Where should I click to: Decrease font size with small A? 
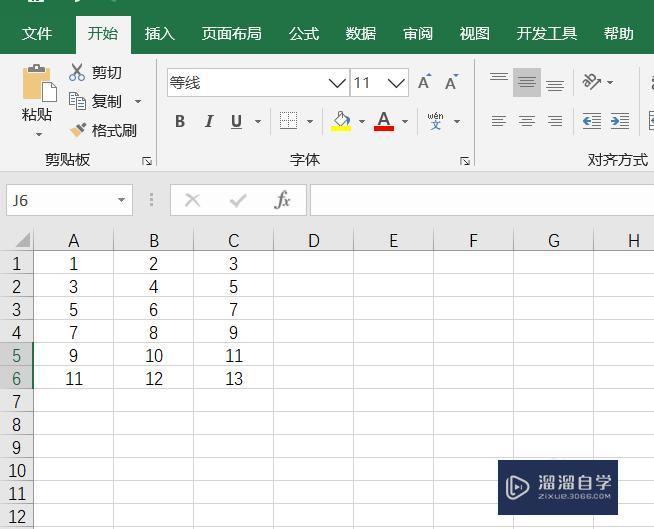[451, 82]
